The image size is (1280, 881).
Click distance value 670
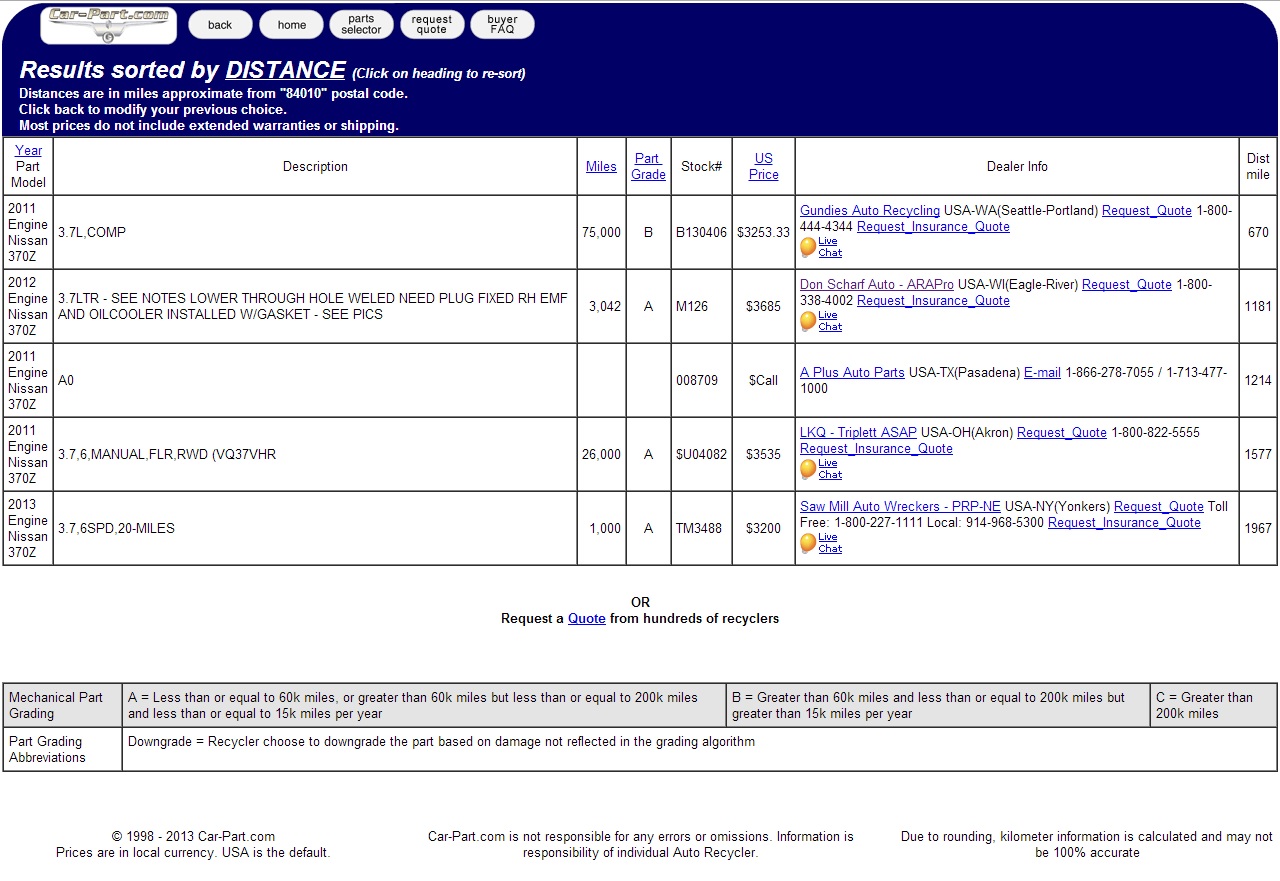pyautogui.click(x=1258, y=233)
